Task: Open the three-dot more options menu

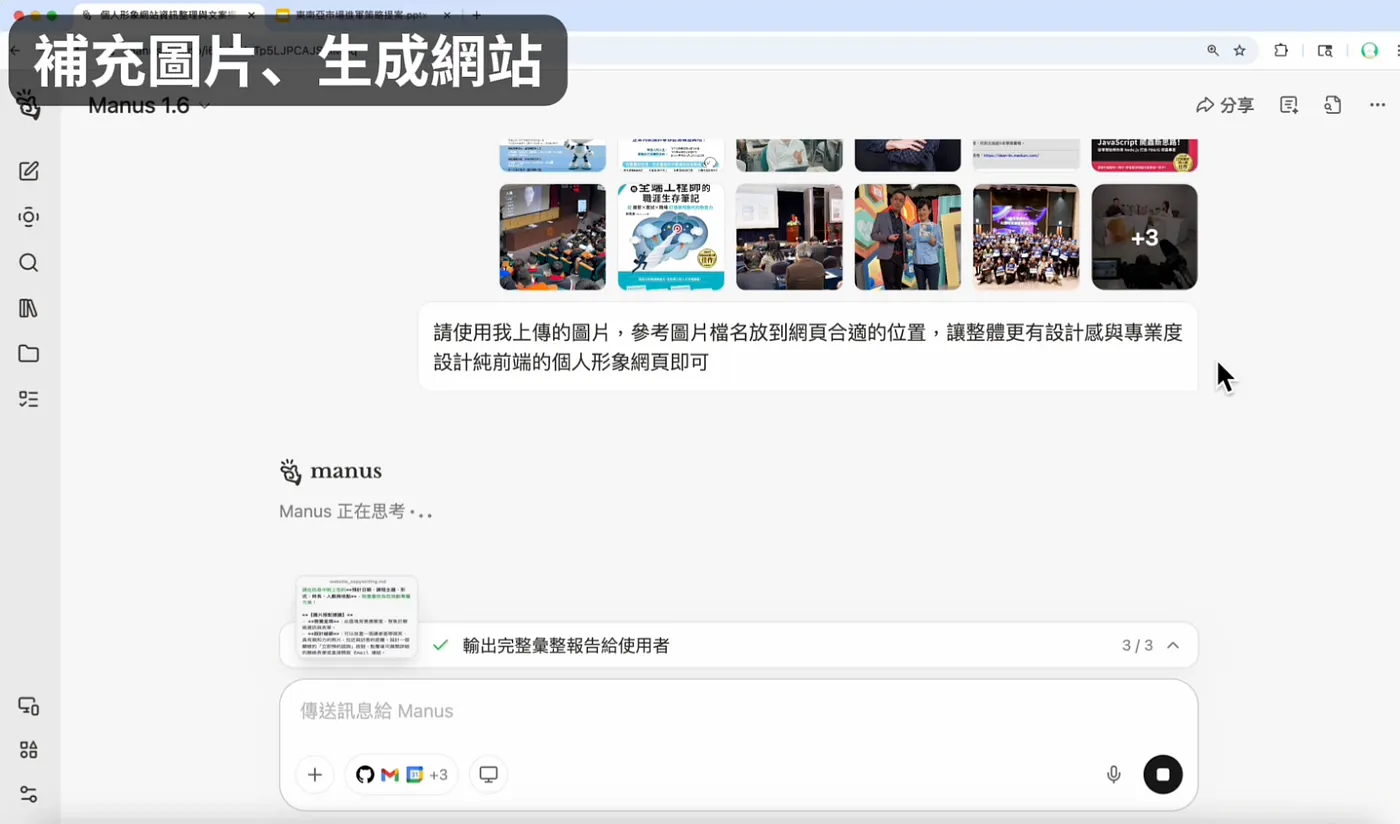Action: click(1377, 105)
